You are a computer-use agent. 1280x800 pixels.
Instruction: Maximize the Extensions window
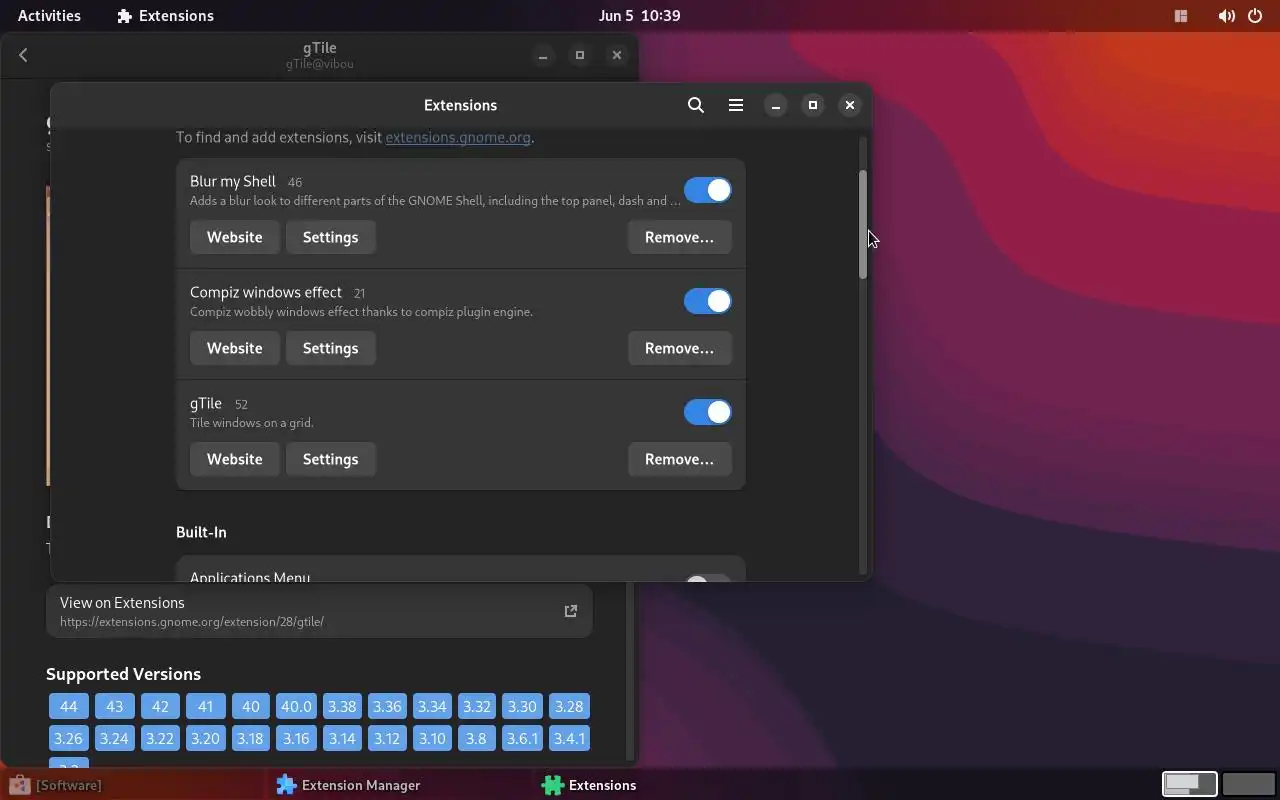pos(813,105)
